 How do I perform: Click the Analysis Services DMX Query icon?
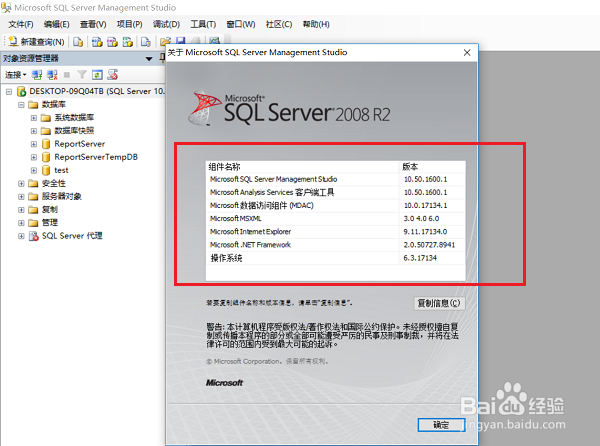112,42
